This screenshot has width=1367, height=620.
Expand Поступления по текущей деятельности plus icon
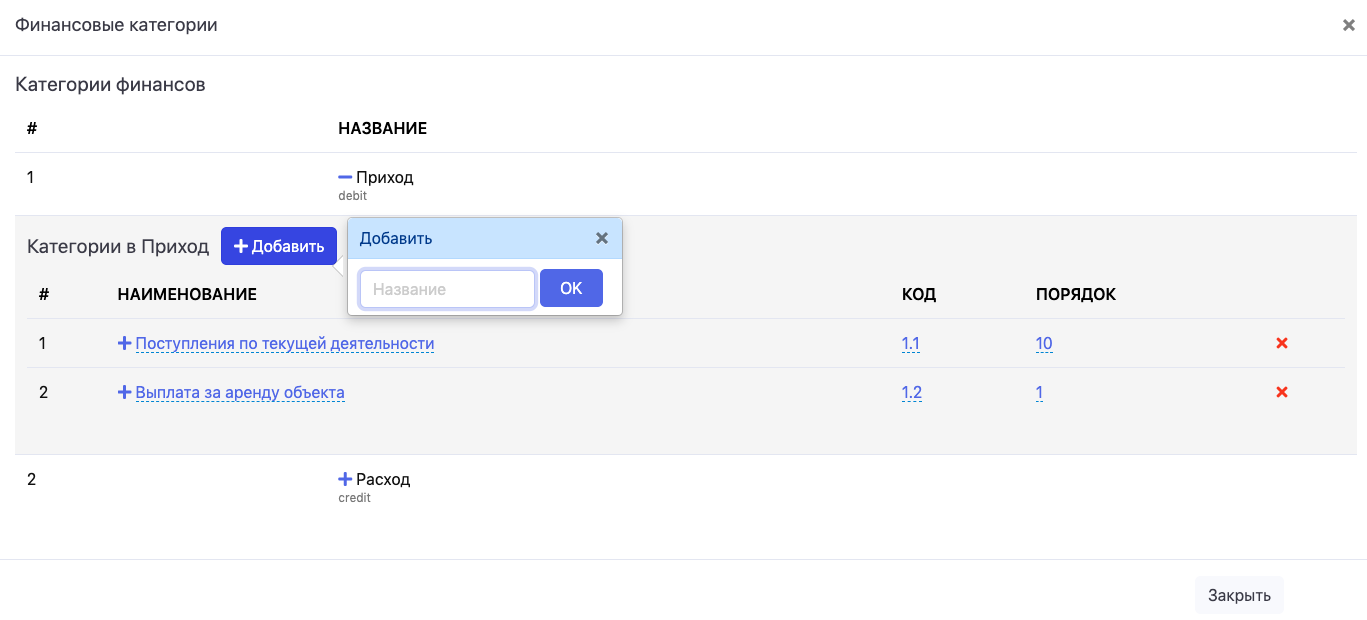[125, 343]
